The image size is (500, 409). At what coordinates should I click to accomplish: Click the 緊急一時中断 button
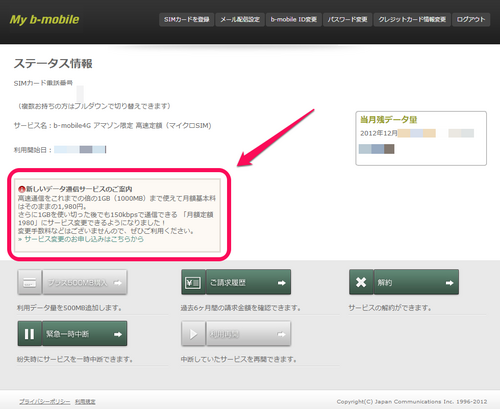tap(85, 334)
